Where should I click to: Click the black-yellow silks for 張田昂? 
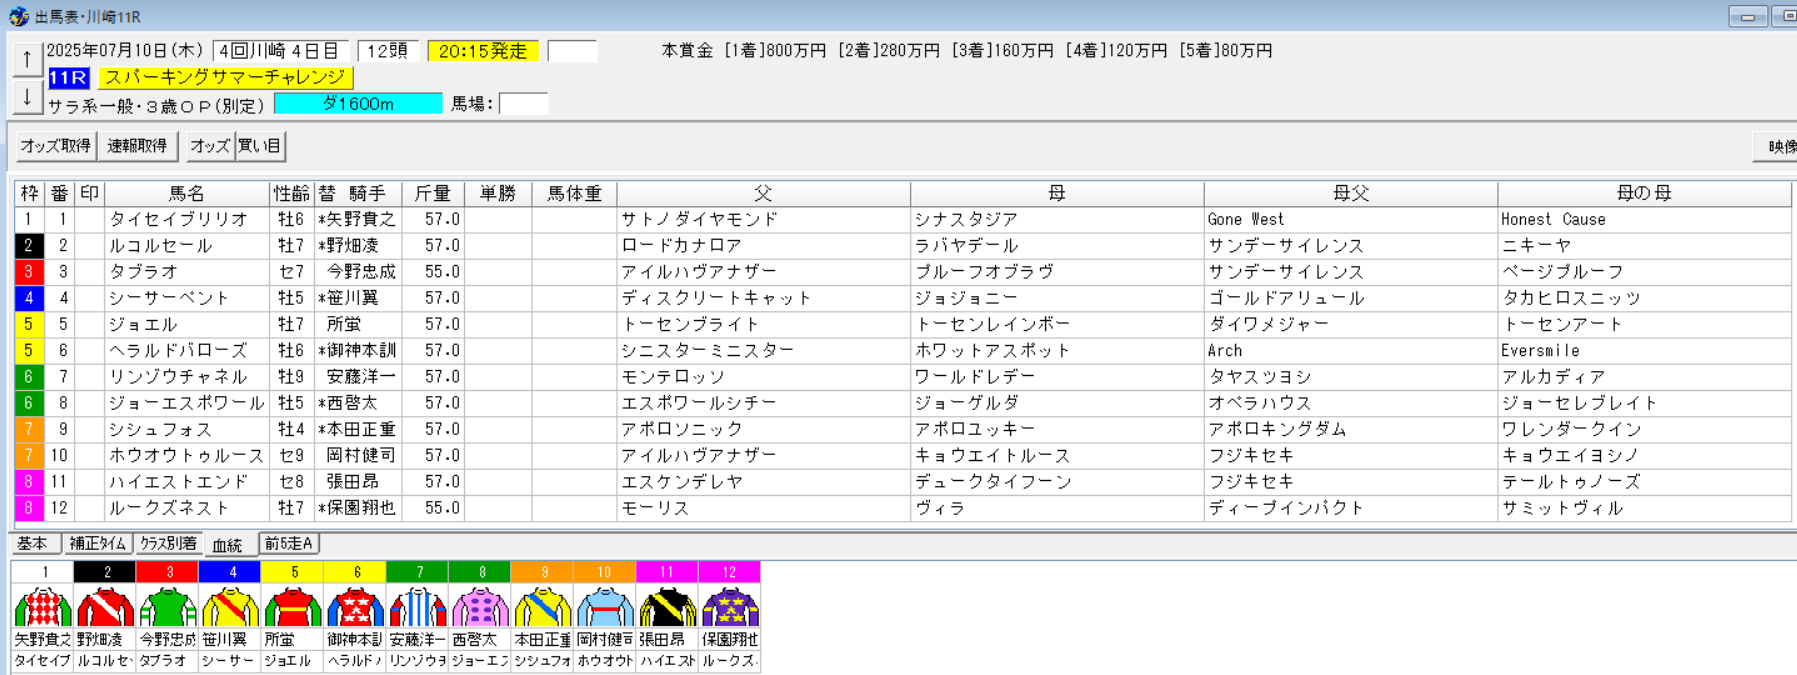[667, 607]
